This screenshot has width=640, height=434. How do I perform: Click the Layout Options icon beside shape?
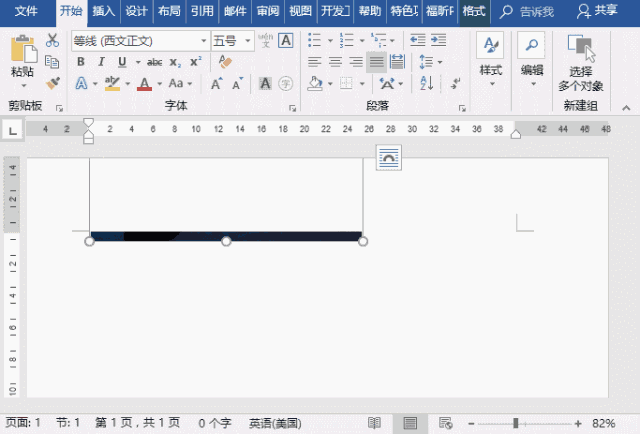(388, 157)
